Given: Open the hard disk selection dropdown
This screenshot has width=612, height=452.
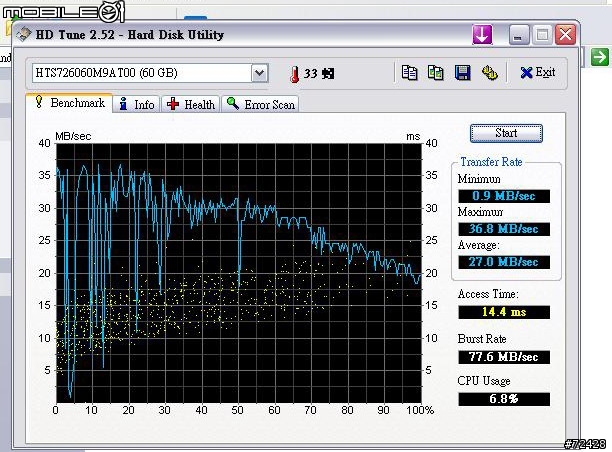Looking at the screenshot, I should click(x=260, y=73).
